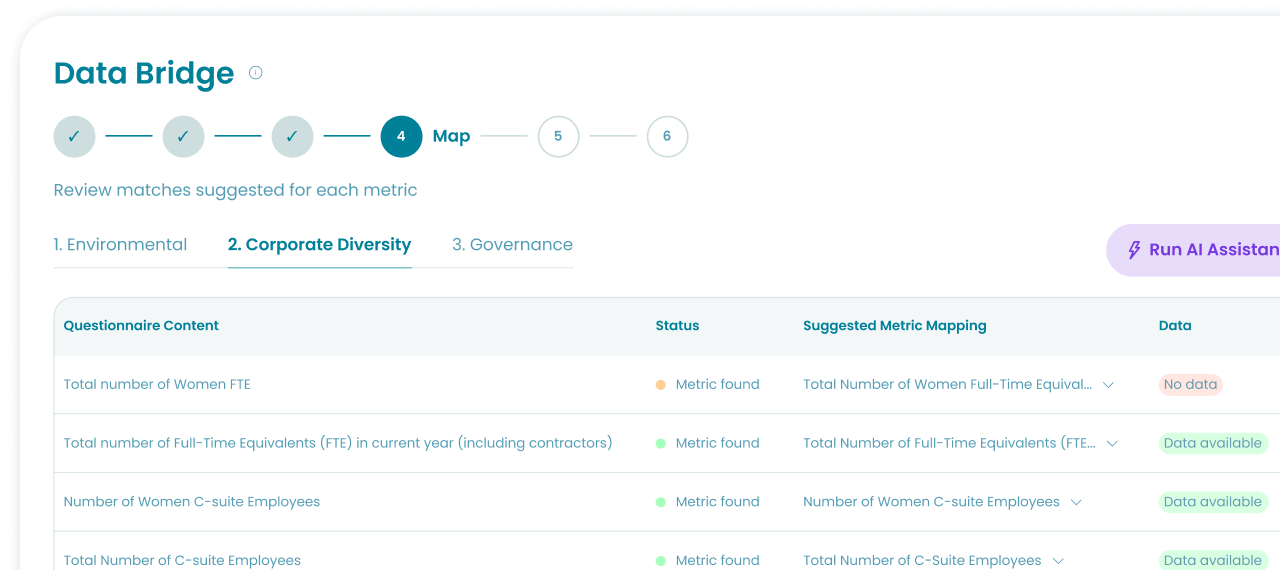
Task: Click Data available badge for Women C-suite row
Action: pyautogui.click(x=1213, y=502)
